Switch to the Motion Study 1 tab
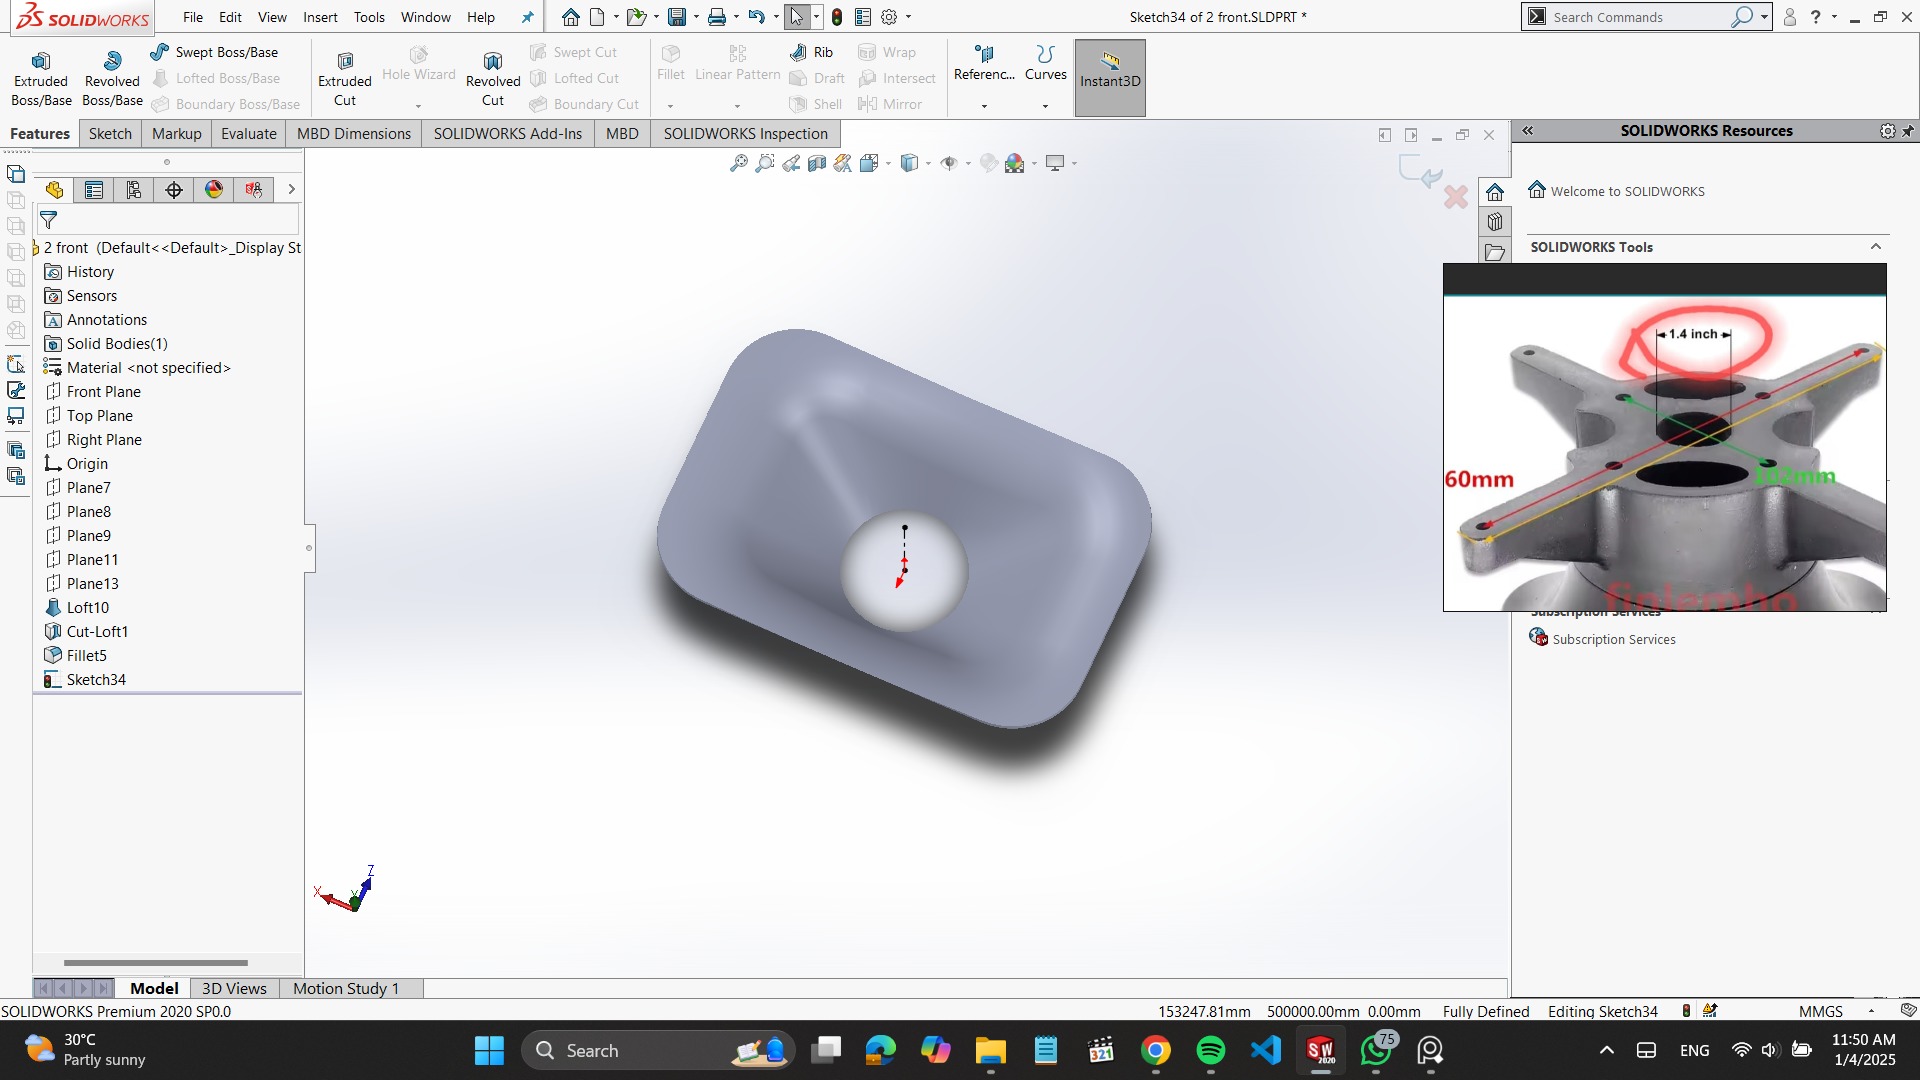Image resolution: width=1920 pixels, height=1080 pixels. (346, 988)
